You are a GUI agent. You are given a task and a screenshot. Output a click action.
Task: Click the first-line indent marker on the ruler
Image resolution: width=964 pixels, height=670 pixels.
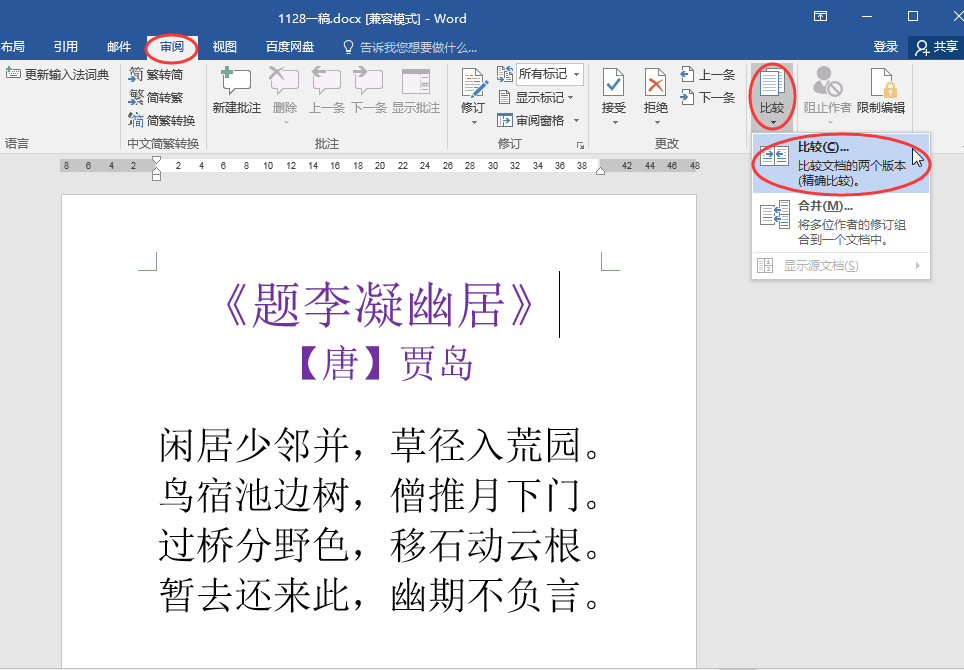pos(156,160)
